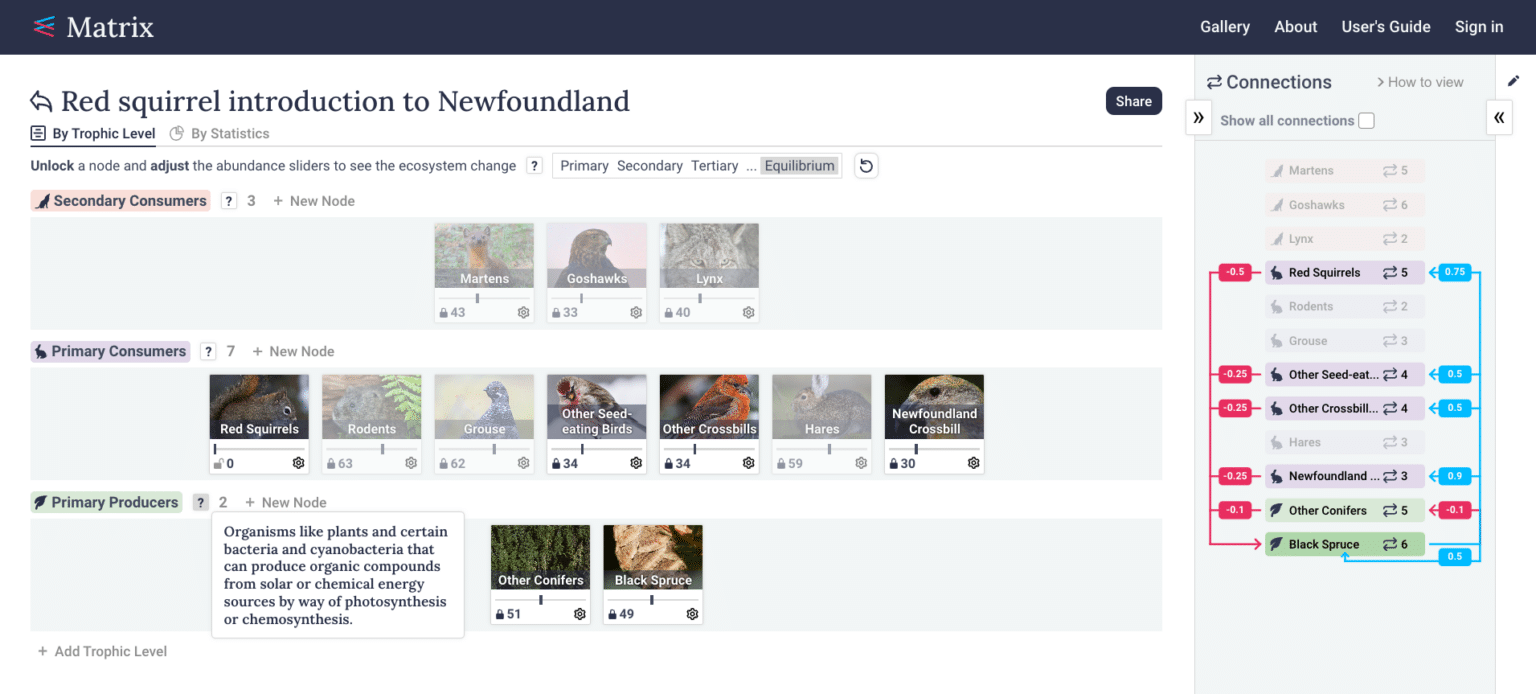Open settings gear on Grouse card
1536x694 pixels.
pos(523,464)
